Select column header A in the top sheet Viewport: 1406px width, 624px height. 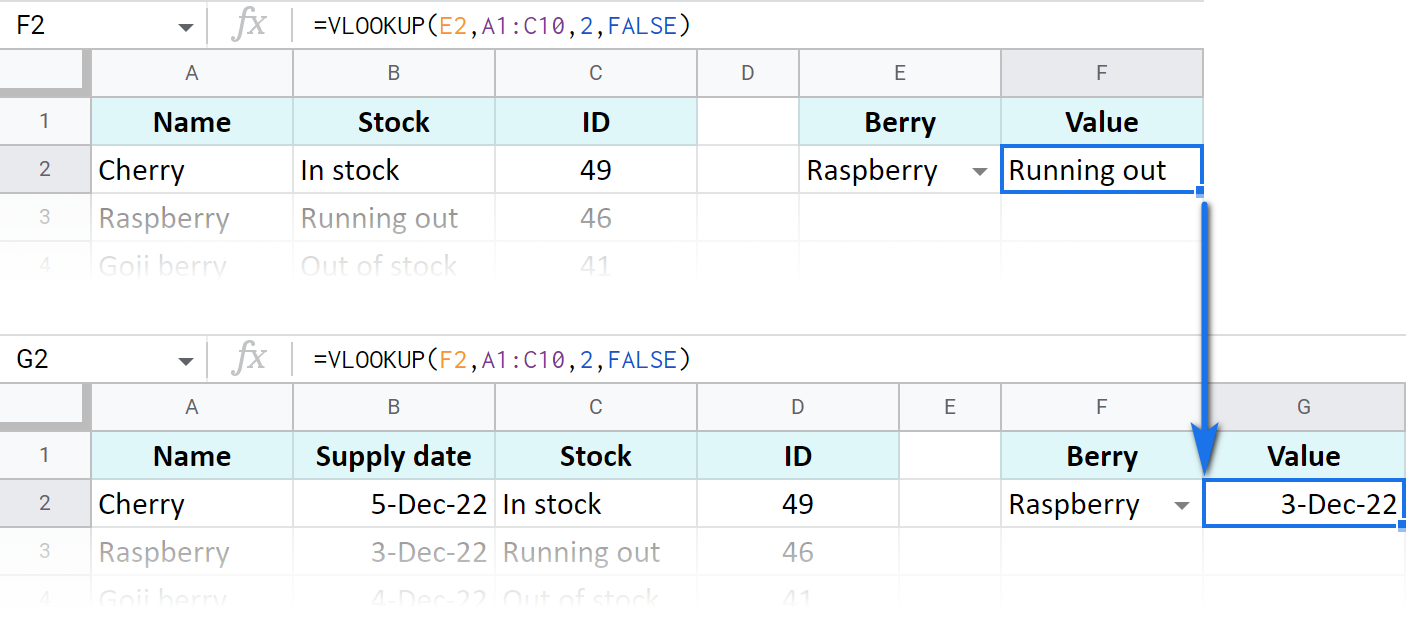point(191,73)
